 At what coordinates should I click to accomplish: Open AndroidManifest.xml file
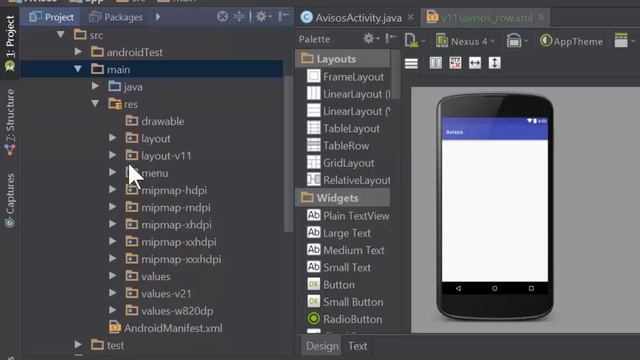[x=166, y=328]
